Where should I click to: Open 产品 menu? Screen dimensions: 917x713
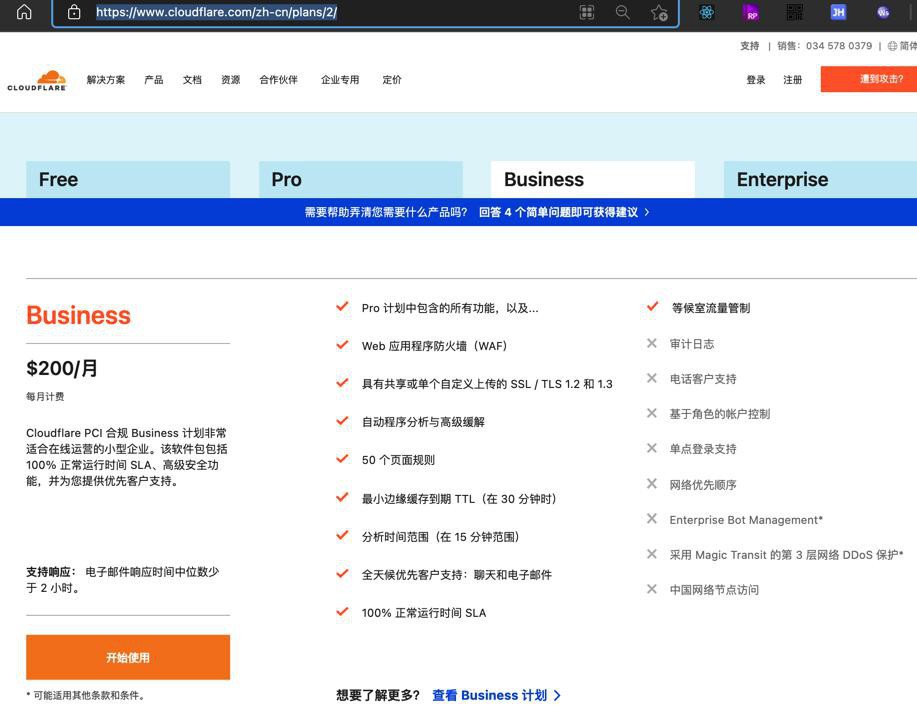point(154,80)
